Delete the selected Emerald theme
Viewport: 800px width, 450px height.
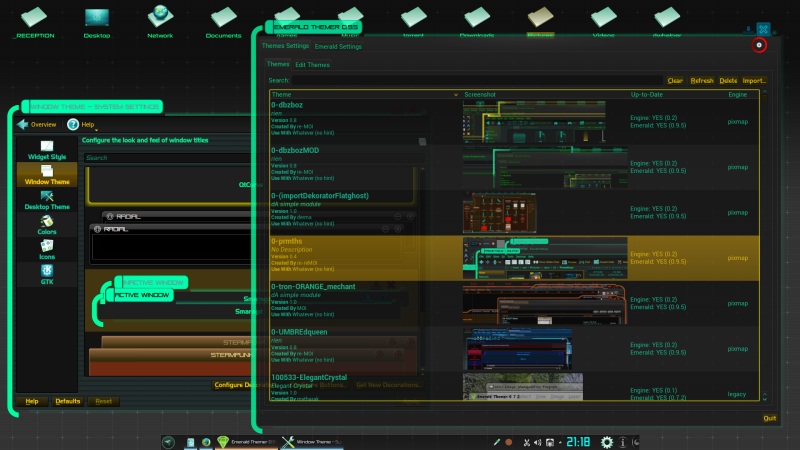point(728,81)
